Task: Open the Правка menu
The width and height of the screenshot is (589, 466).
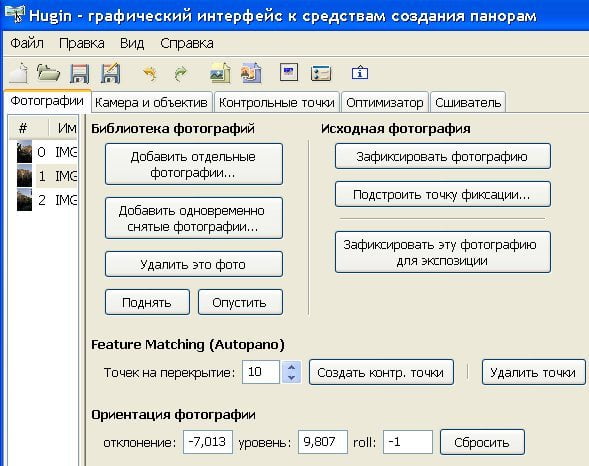Action: (x=82, y=43)
